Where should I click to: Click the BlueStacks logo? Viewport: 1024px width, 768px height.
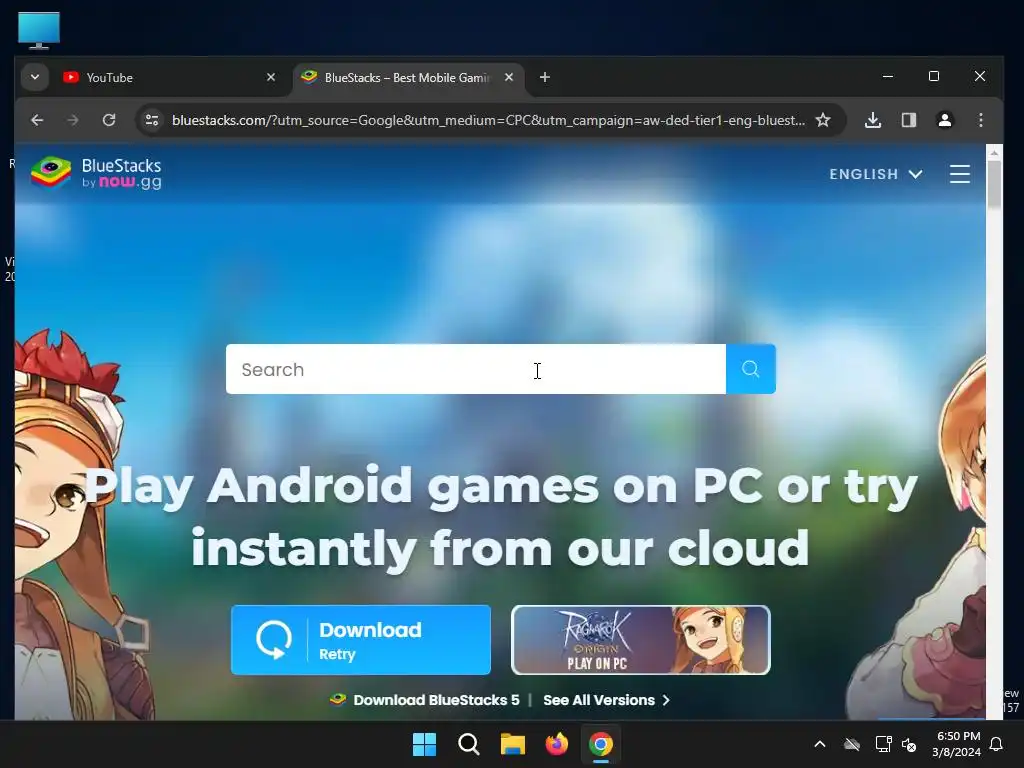click(96, 173)
